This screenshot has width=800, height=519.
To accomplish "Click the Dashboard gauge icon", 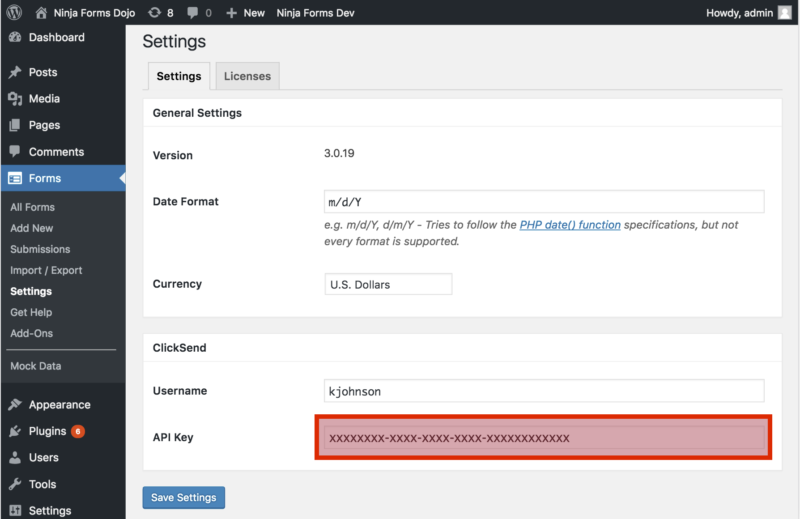I will pyautogui.click(x=15, y=37).
